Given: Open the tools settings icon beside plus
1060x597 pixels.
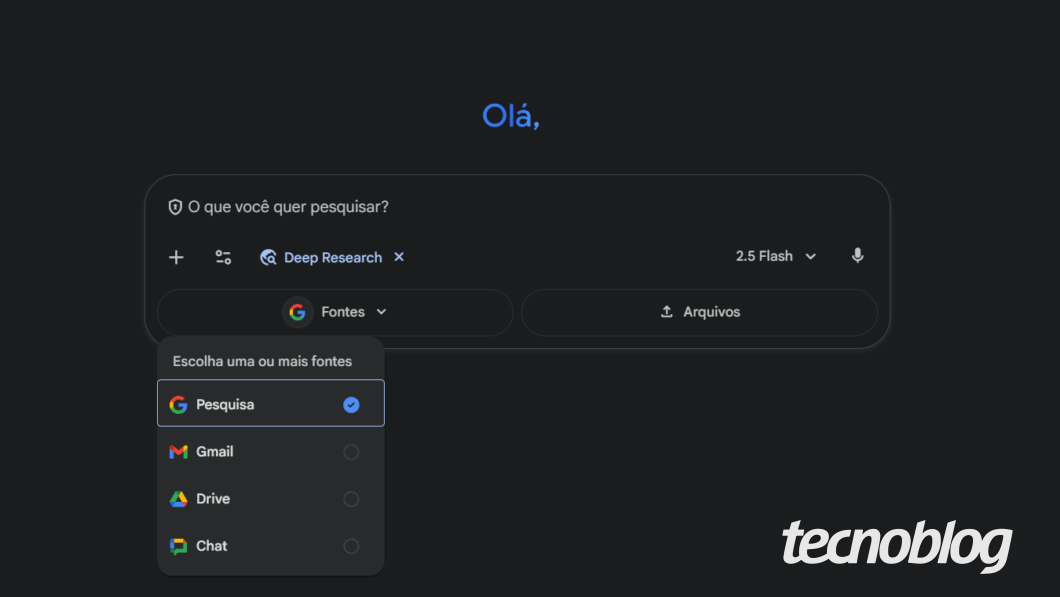Looking at the screenshot, I should (x=223, y=257).
